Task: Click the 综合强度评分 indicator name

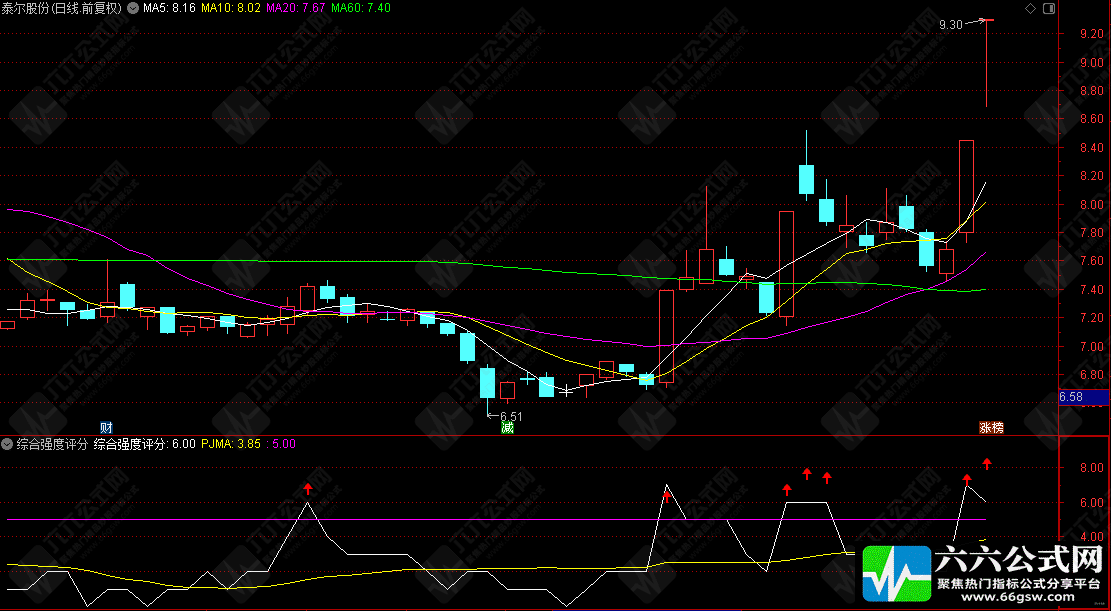Action: point(52,444)
